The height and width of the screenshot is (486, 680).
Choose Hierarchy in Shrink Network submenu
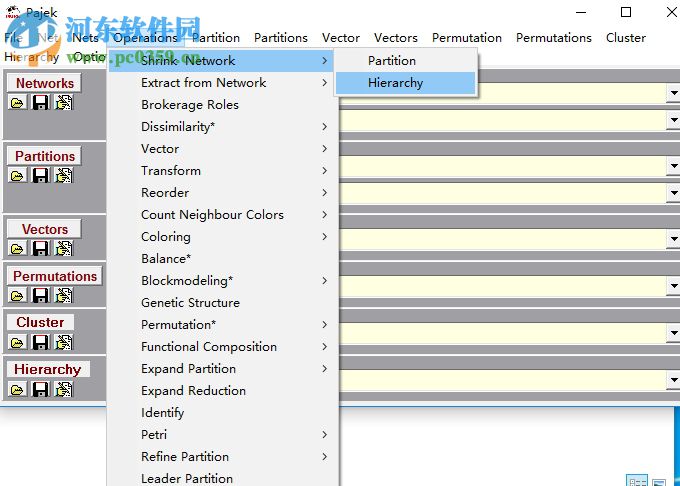[405, 83]
